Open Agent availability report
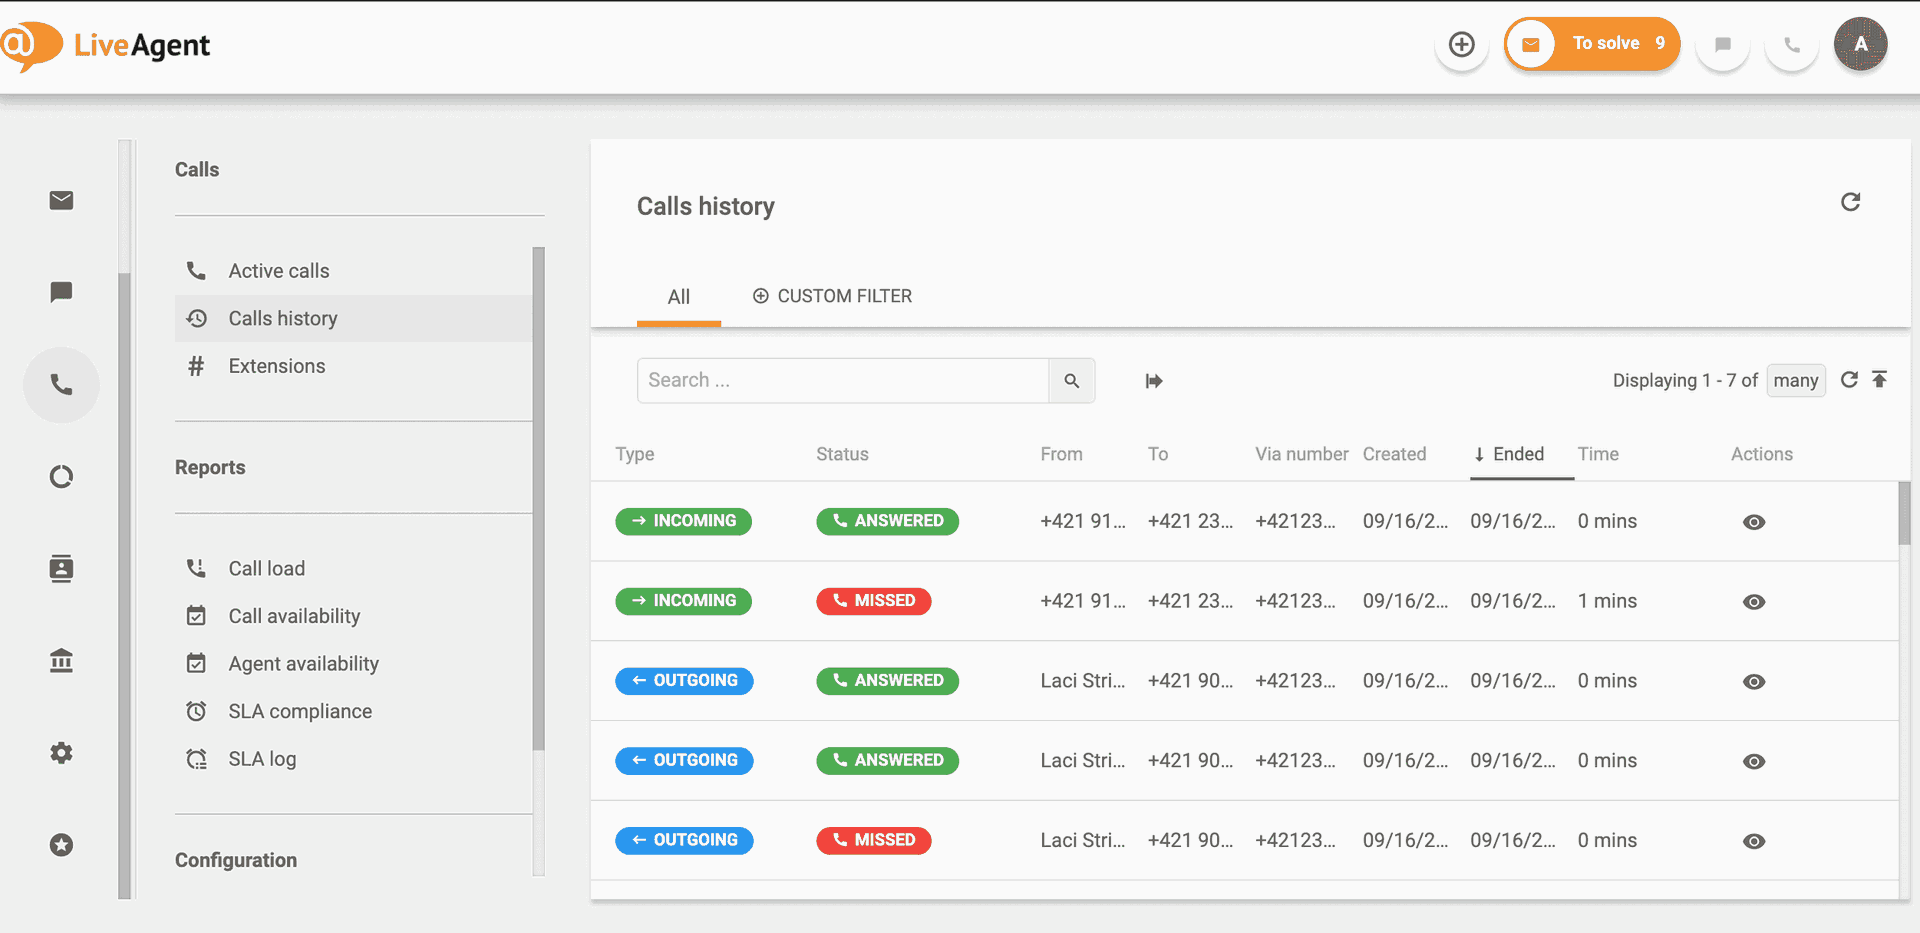 point(353,664)
